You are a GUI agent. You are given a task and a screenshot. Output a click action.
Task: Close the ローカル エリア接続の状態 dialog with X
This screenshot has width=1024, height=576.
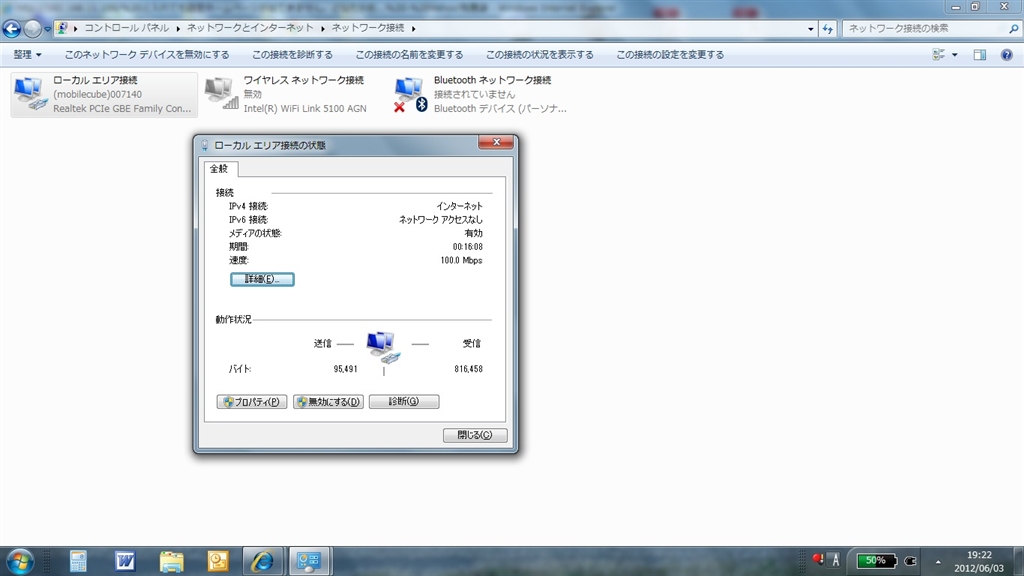(496, 142)
